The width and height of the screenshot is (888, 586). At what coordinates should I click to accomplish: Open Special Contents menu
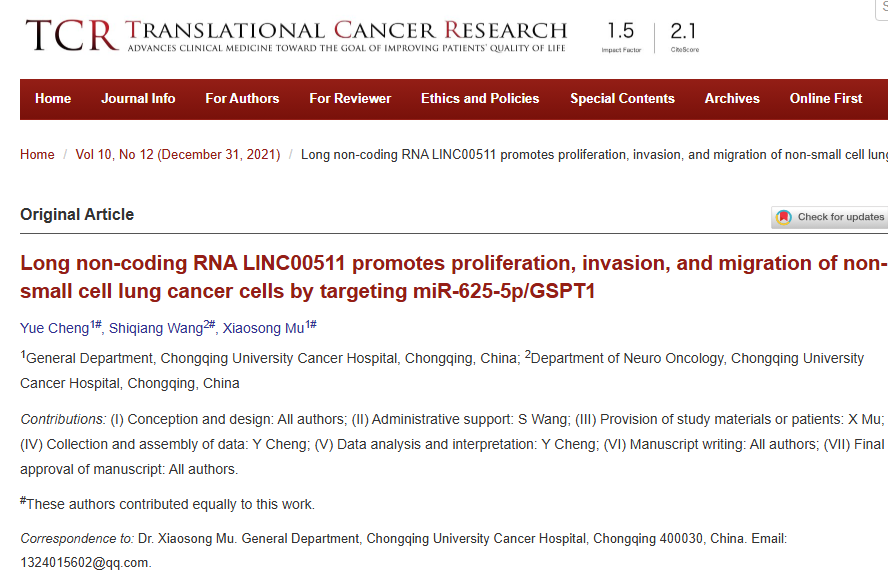622,99
